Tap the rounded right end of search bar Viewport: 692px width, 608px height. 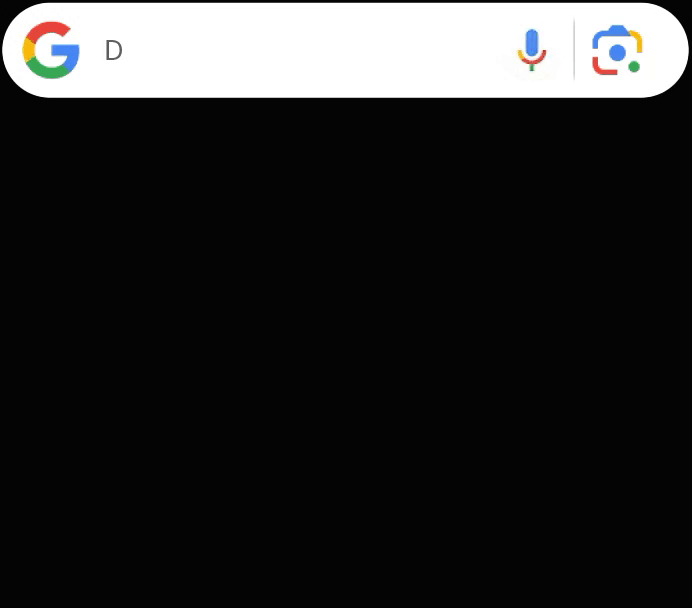coord(669,50)
